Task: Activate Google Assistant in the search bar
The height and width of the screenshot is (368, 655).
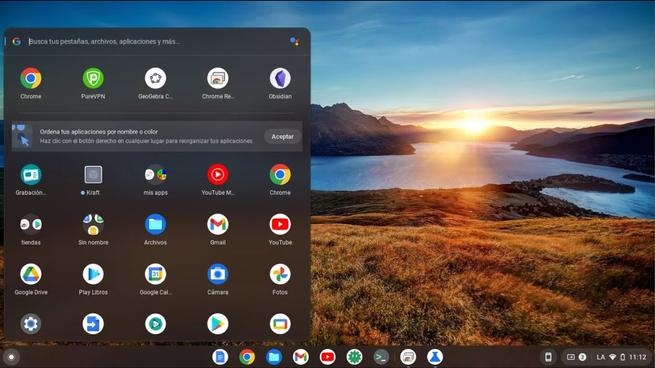Action: click(294, 41)
